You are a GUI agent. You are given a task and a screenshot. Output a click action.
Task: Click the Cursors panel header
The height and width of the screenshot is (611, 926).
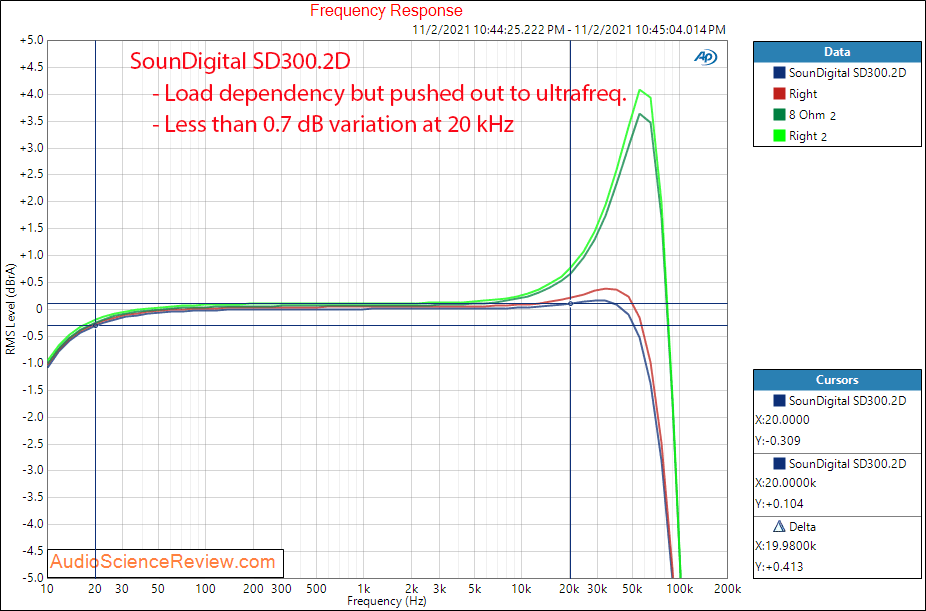(x=837, y=380)
